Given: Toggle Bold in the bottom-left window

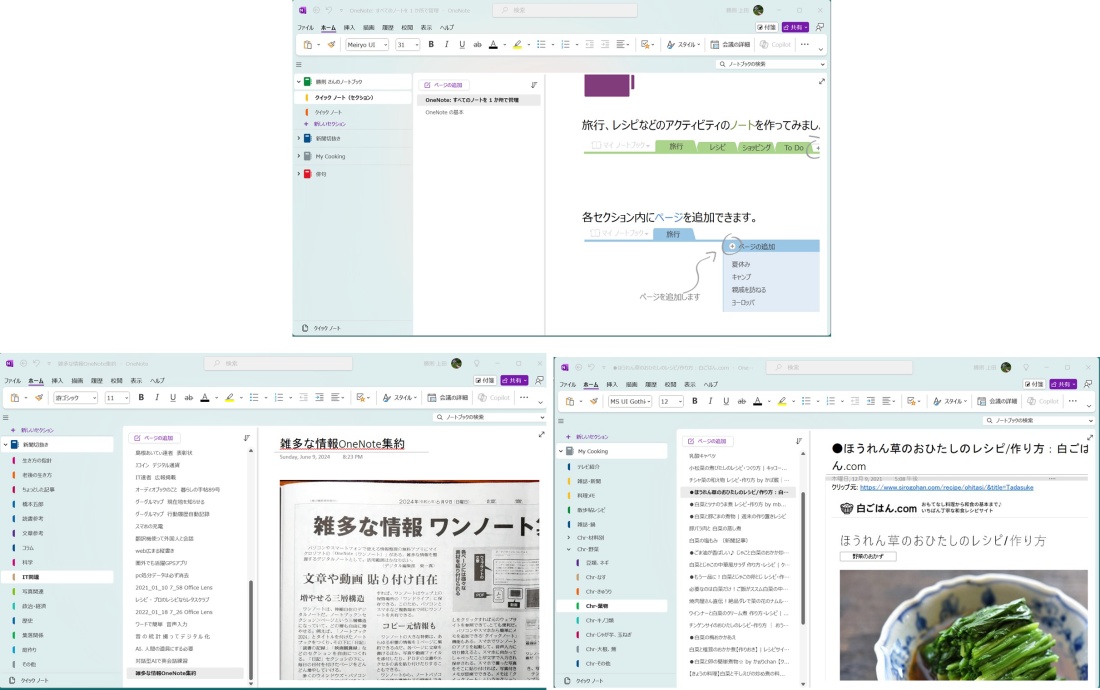Looking at the screenshot, I should coord(141,398).
